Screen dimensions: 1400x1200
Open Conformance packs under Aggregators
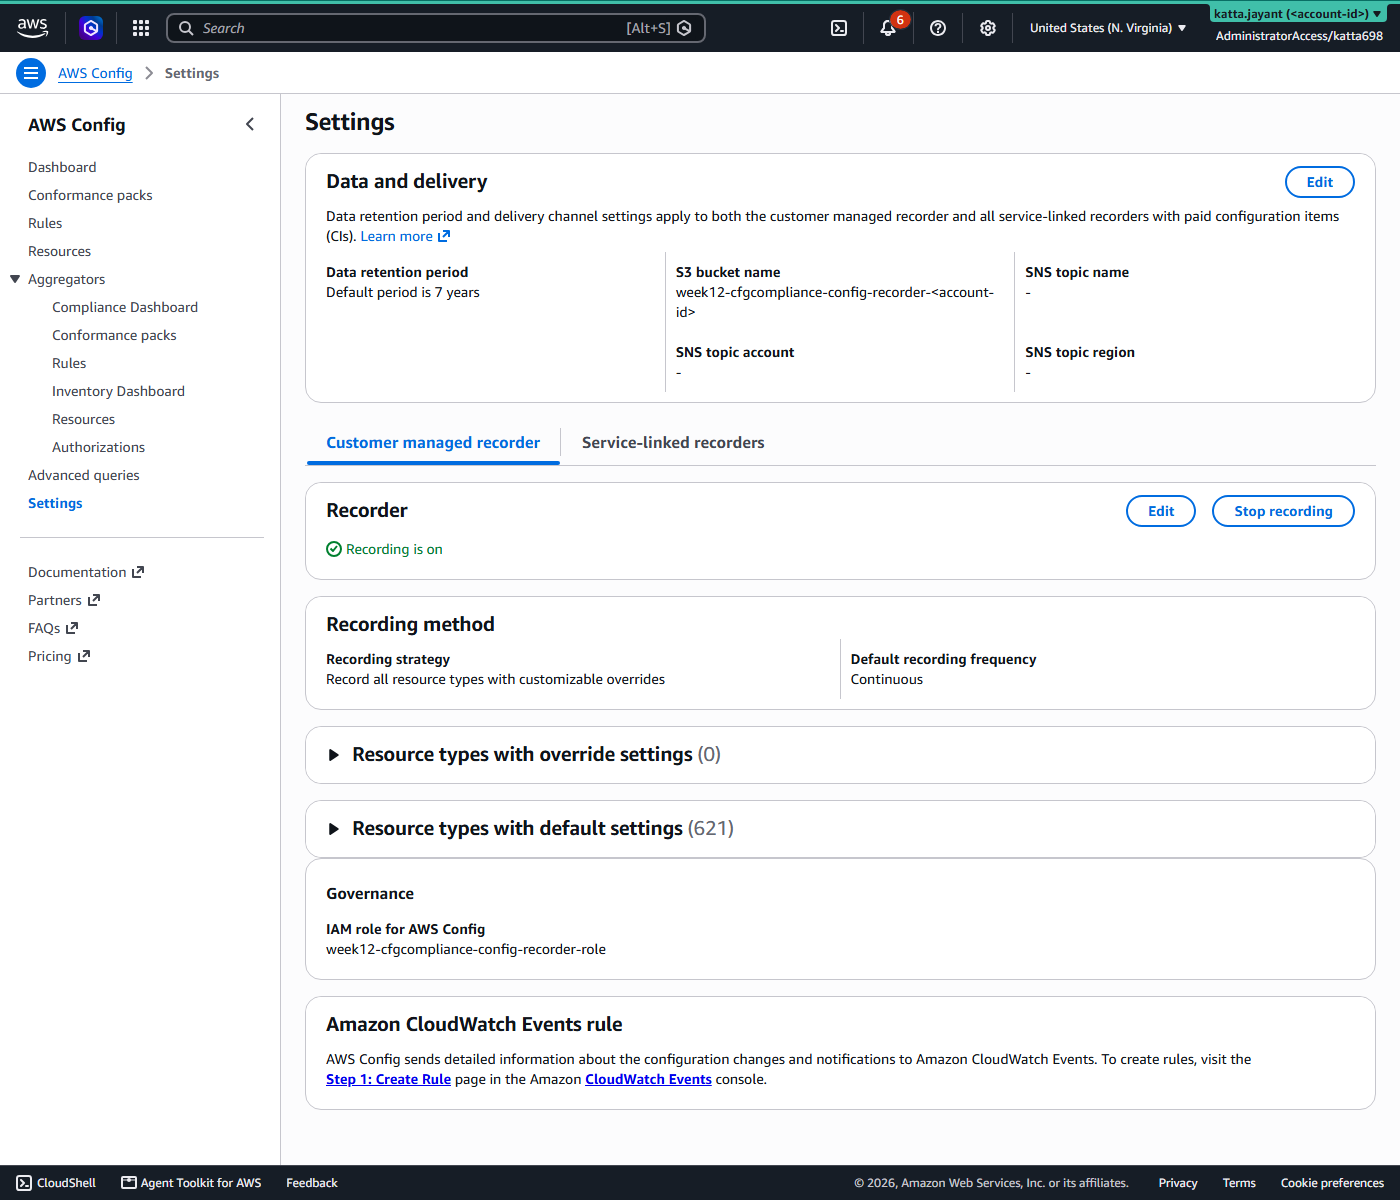click(x=114, y=335)
